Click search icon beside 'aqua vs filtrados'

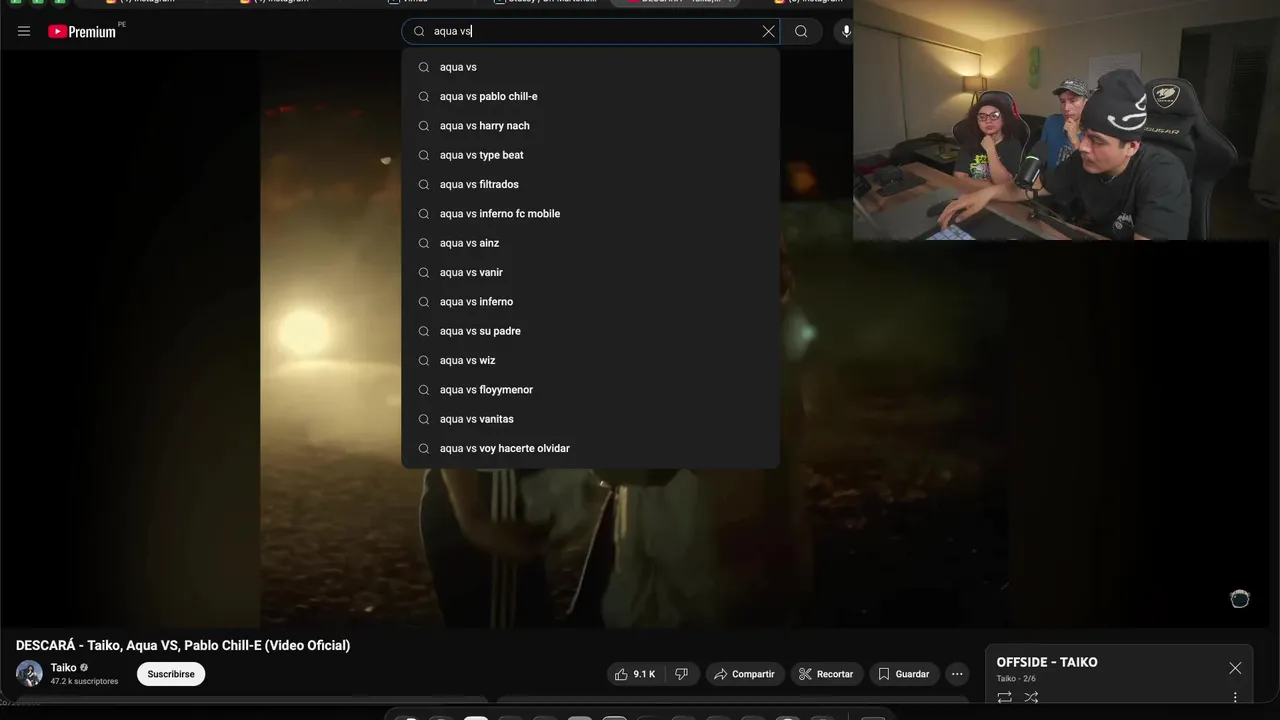click(424, 184)
